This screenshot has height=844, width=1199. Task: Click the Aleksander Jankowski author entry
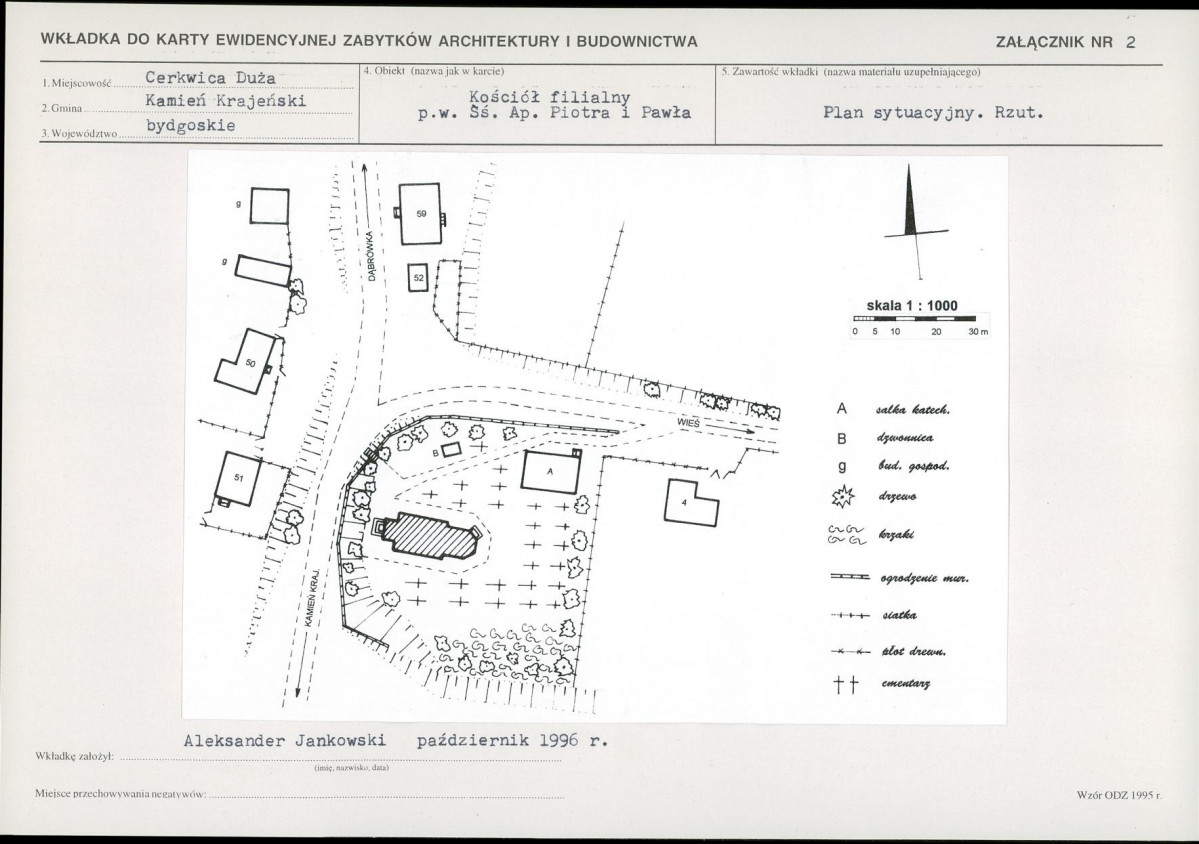coord(285,742)
